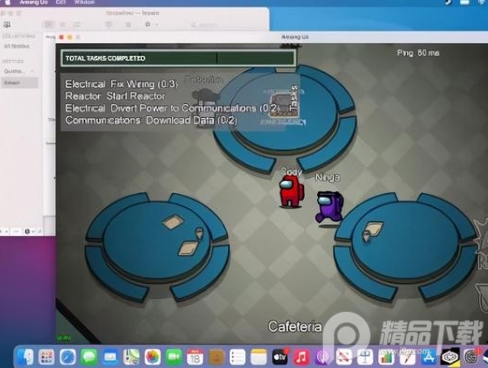Select the 'Reactor Start Reactor' task line
The width and height of the screenshot is (488, 368).
pyautogui.click(x=115, y=96)
